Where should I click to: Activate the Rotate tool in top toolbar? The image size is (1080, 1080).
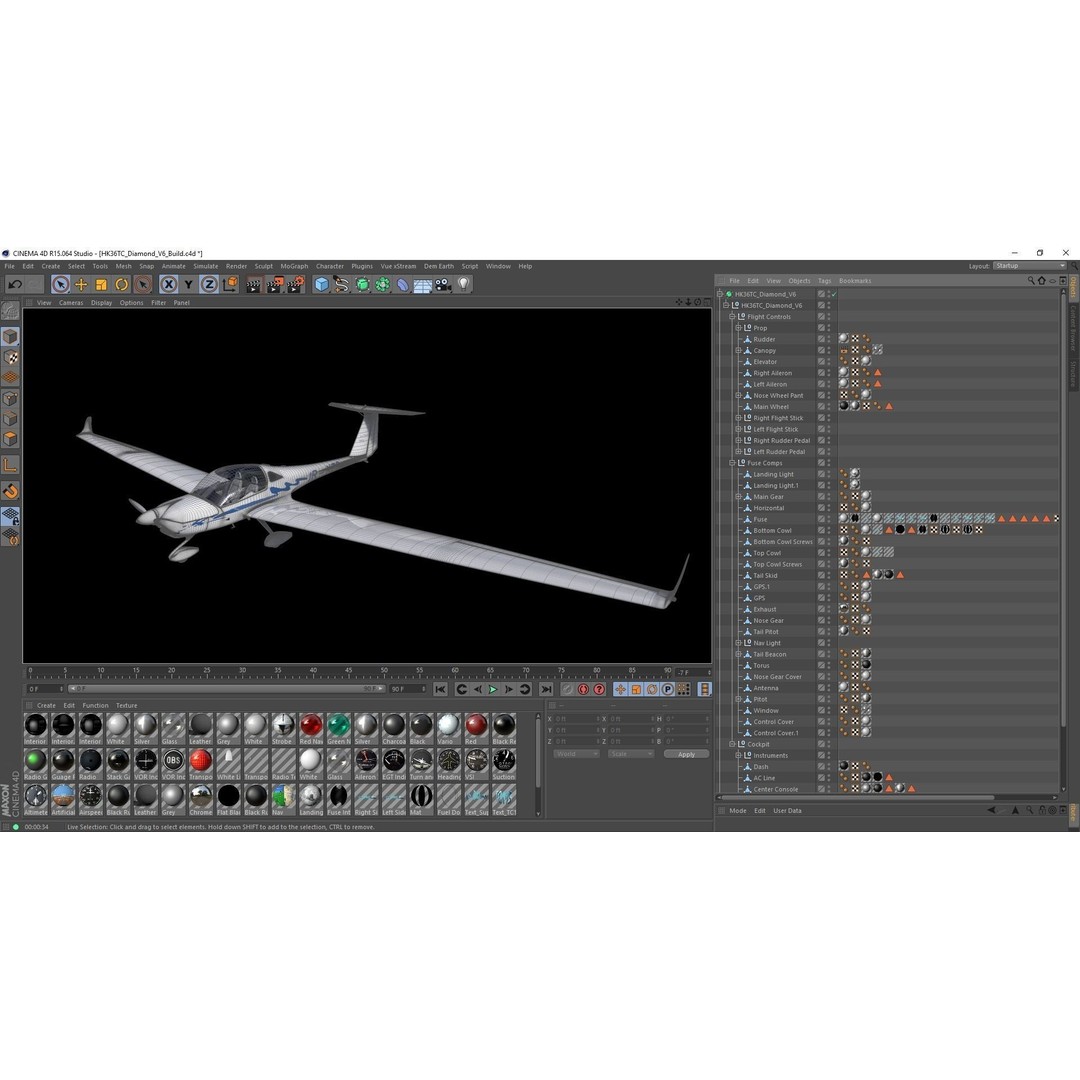(122, 284)
